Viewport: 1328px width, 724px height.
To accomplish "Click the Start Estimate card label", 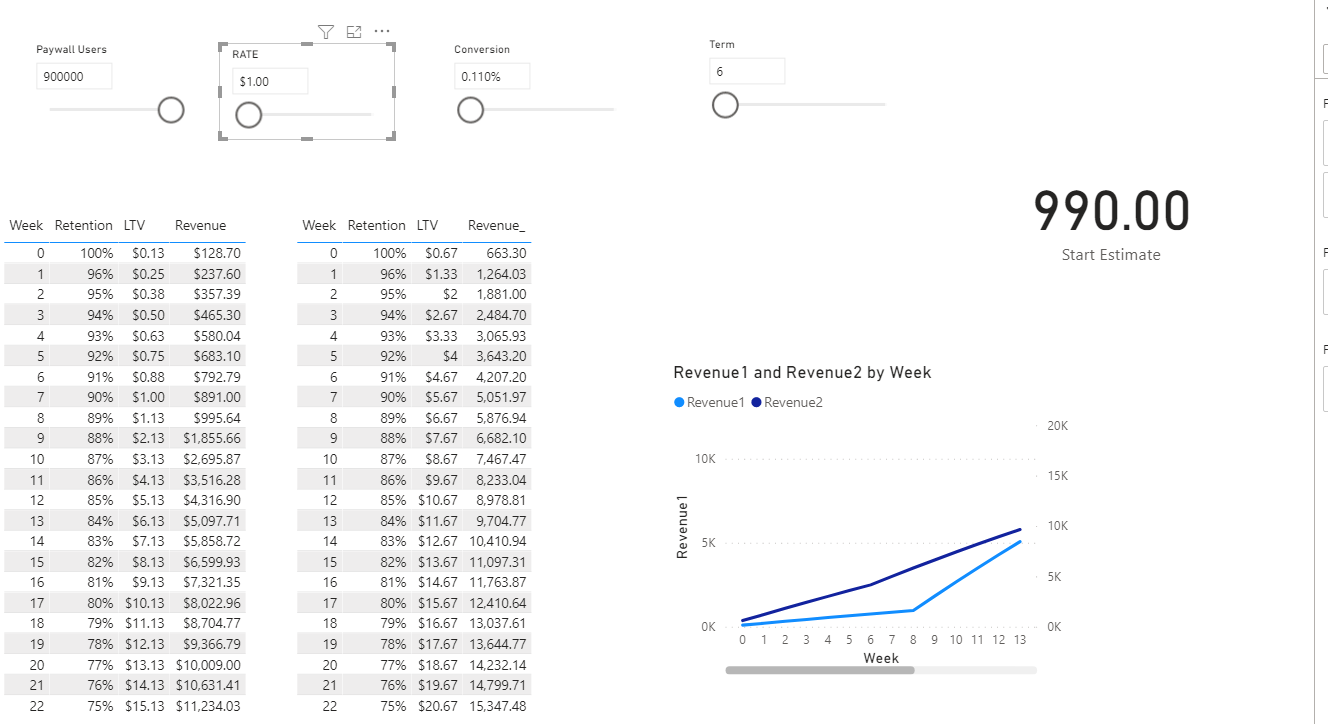I will click(x=1111, y=255).
